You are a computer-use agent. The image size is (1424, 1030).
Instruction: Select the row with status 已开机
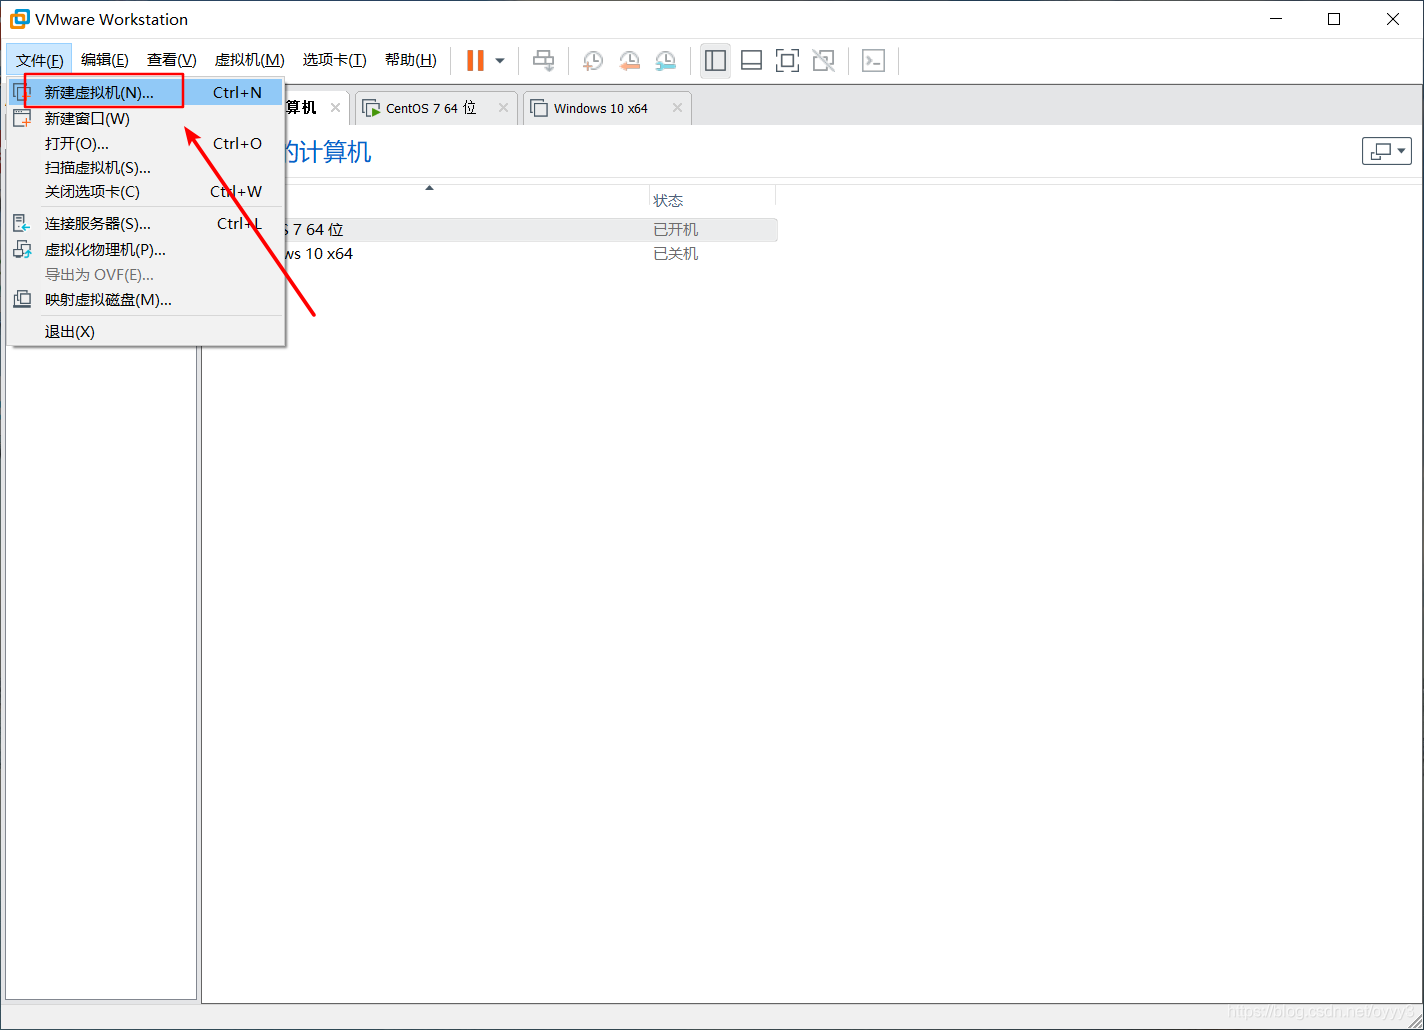click(490, 230)
